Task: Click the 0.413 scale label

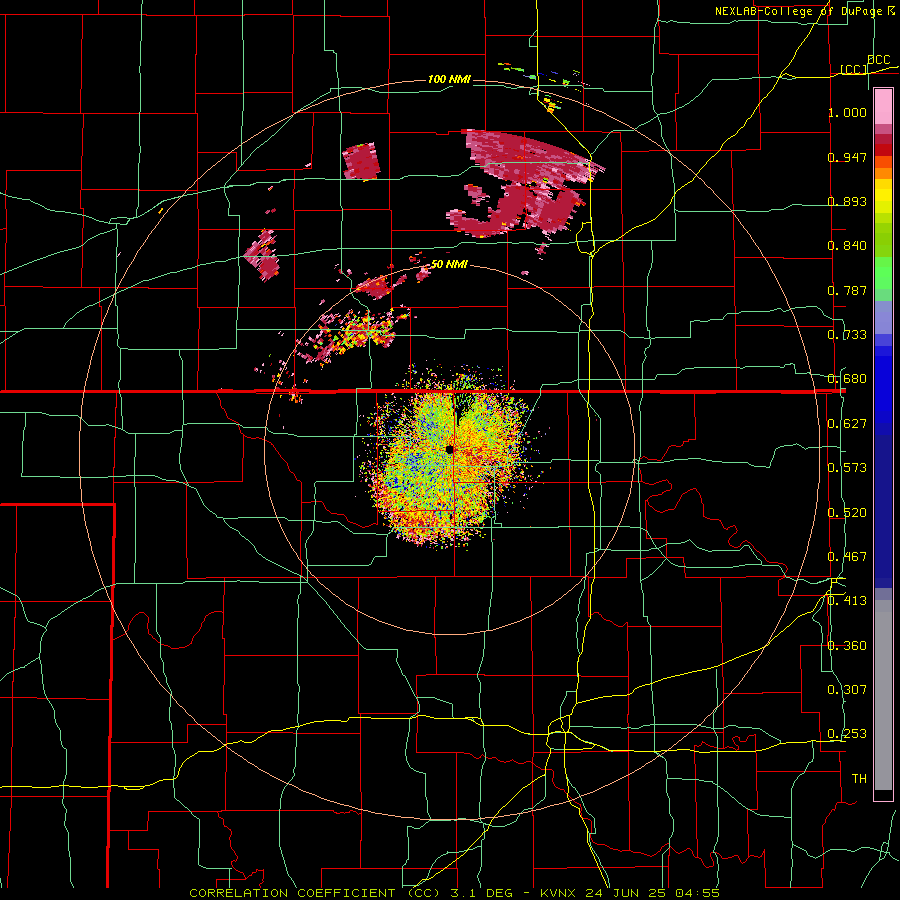Action: coord(847,601)
